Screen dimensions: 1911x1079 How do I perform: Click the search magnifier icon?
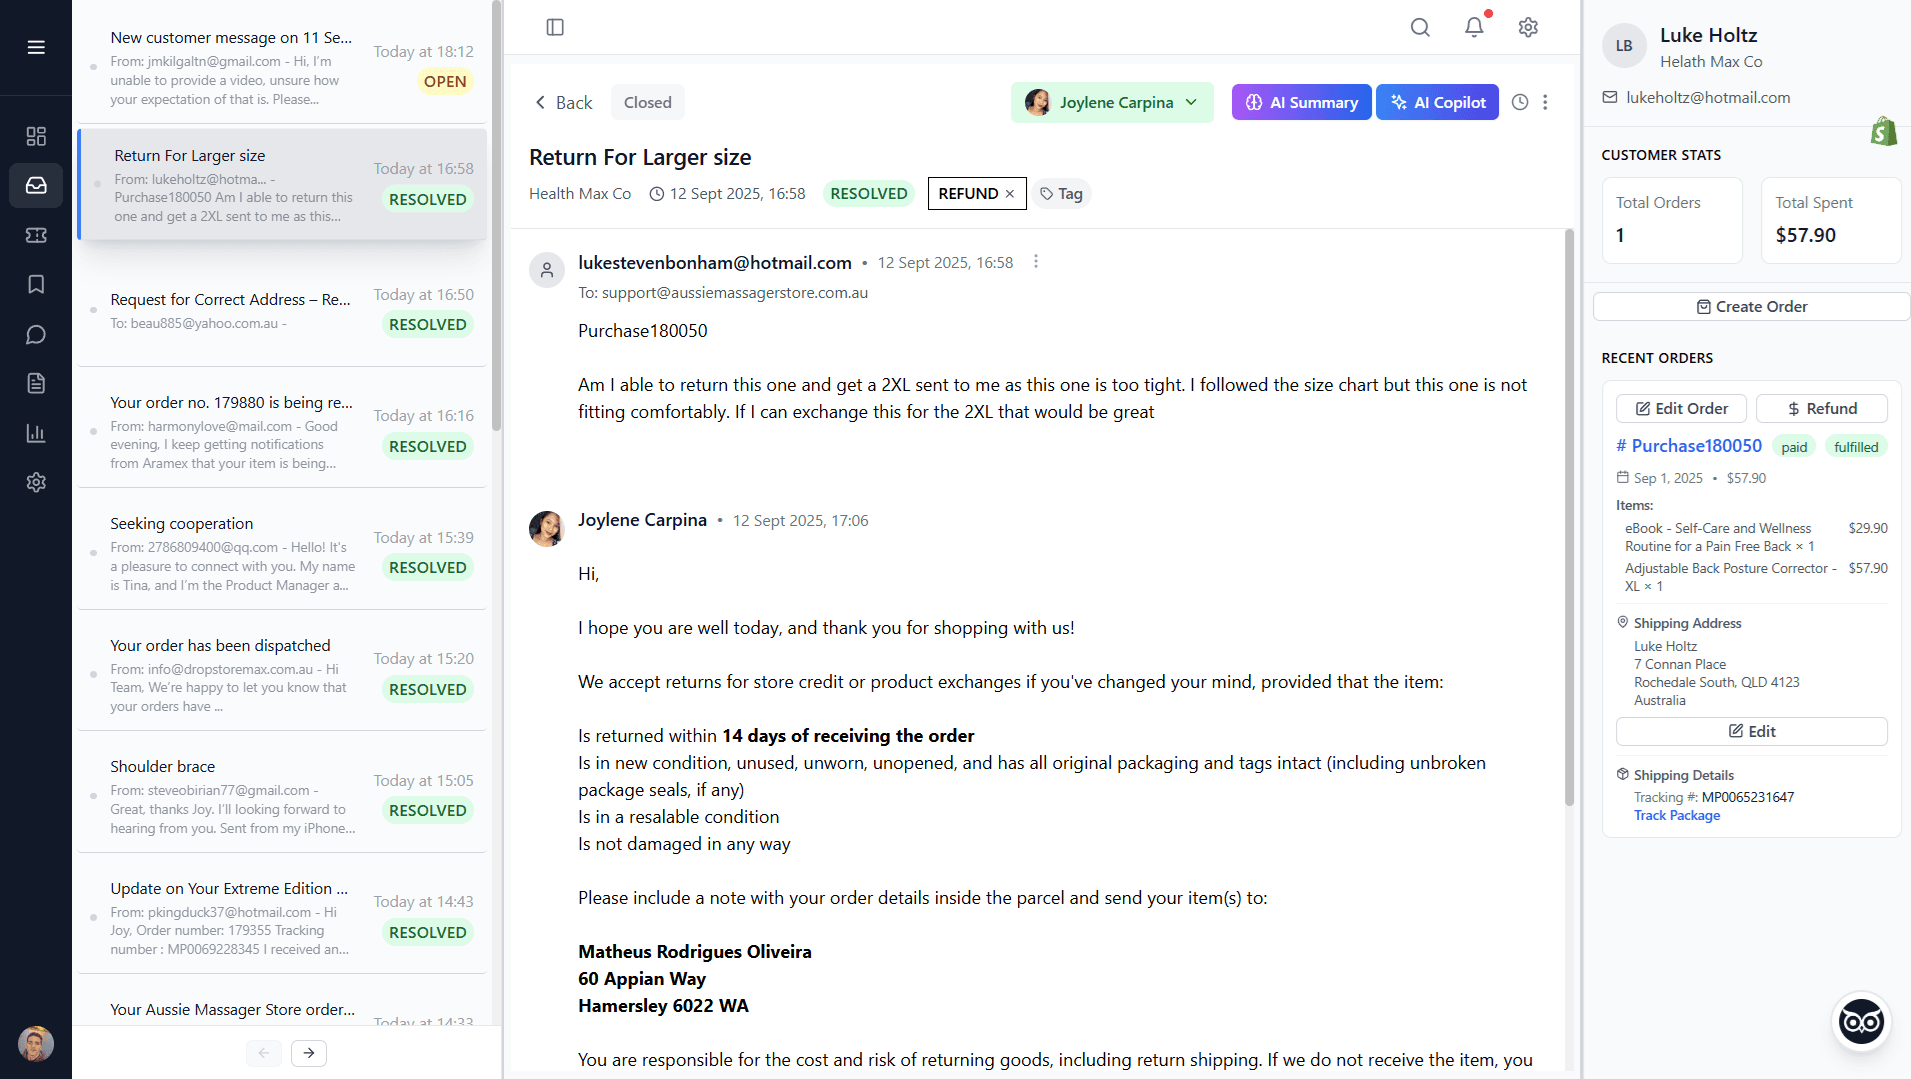pyautogui.click(x=1420, y=27)
